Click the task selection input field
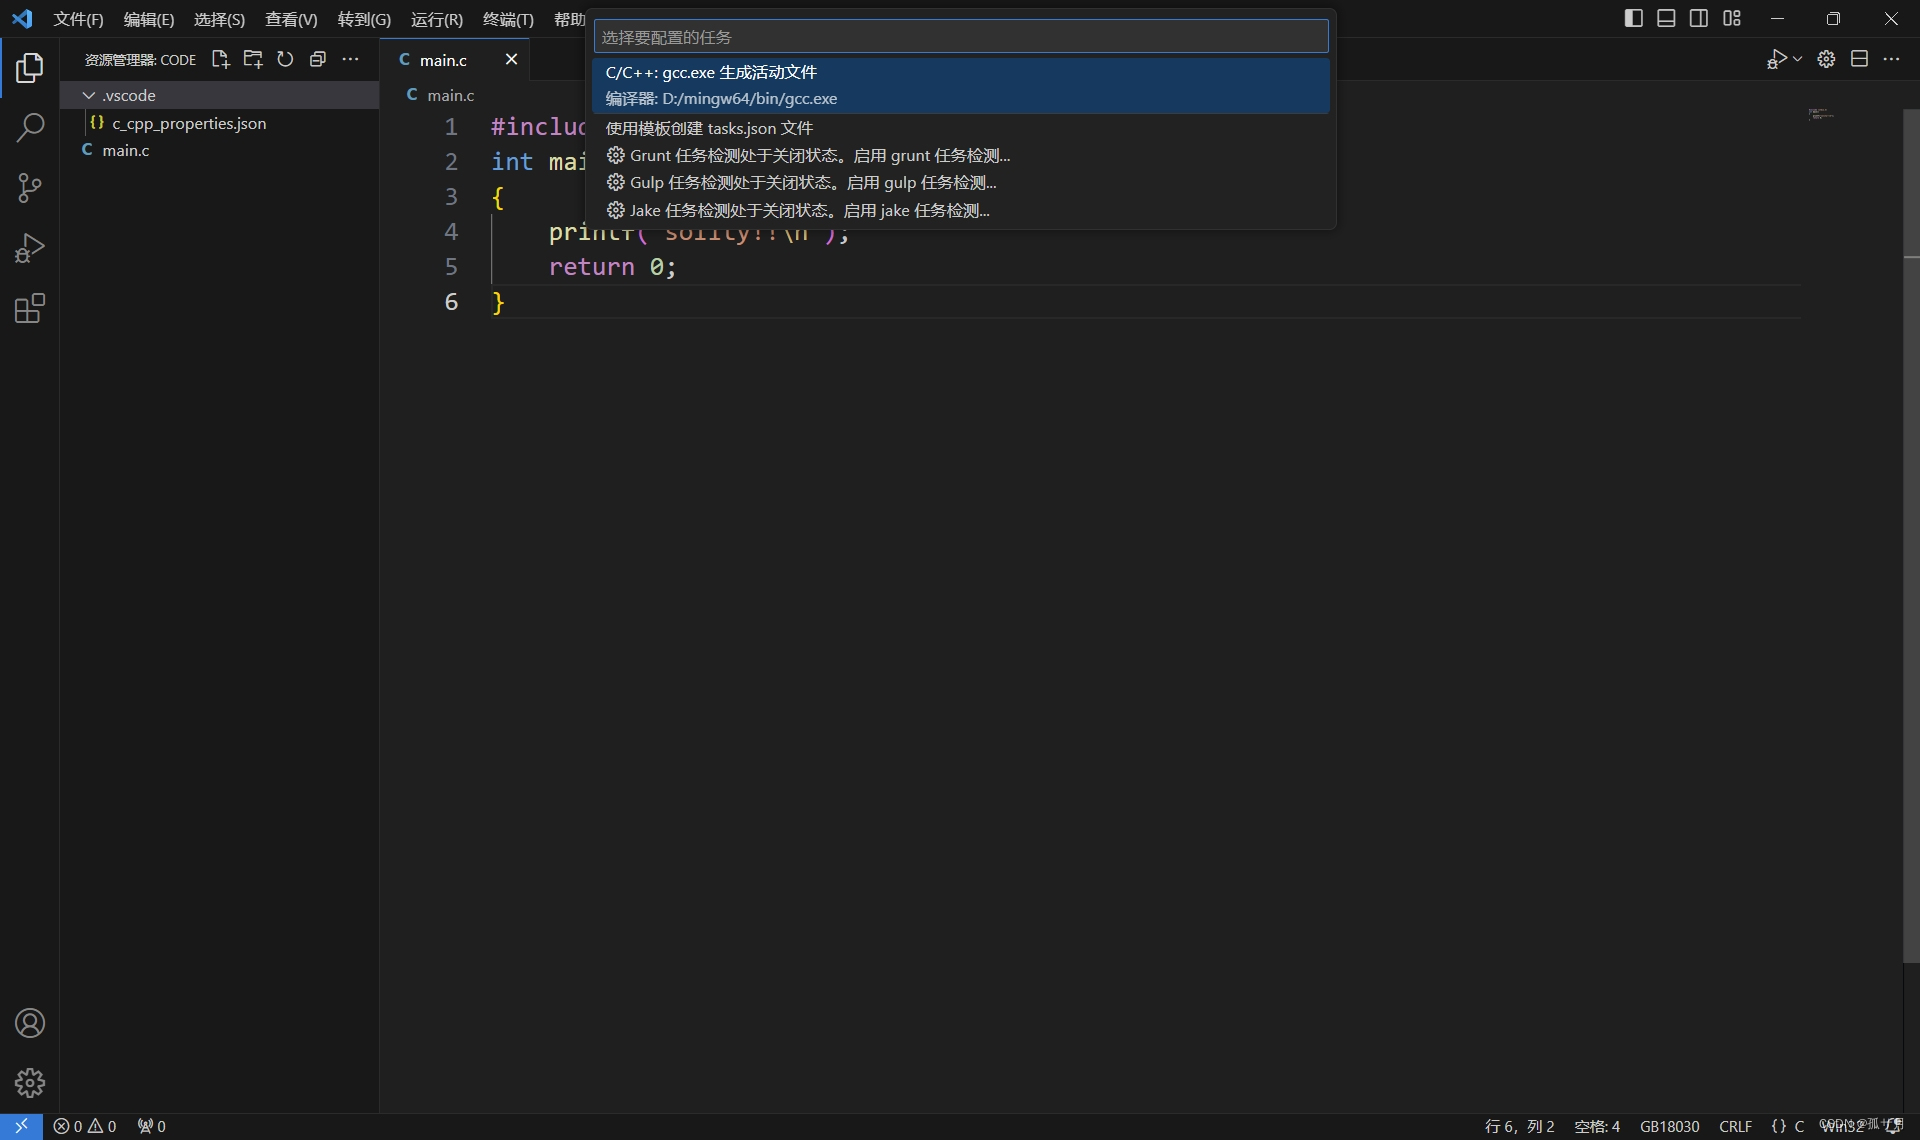 (x=961, y=37)
